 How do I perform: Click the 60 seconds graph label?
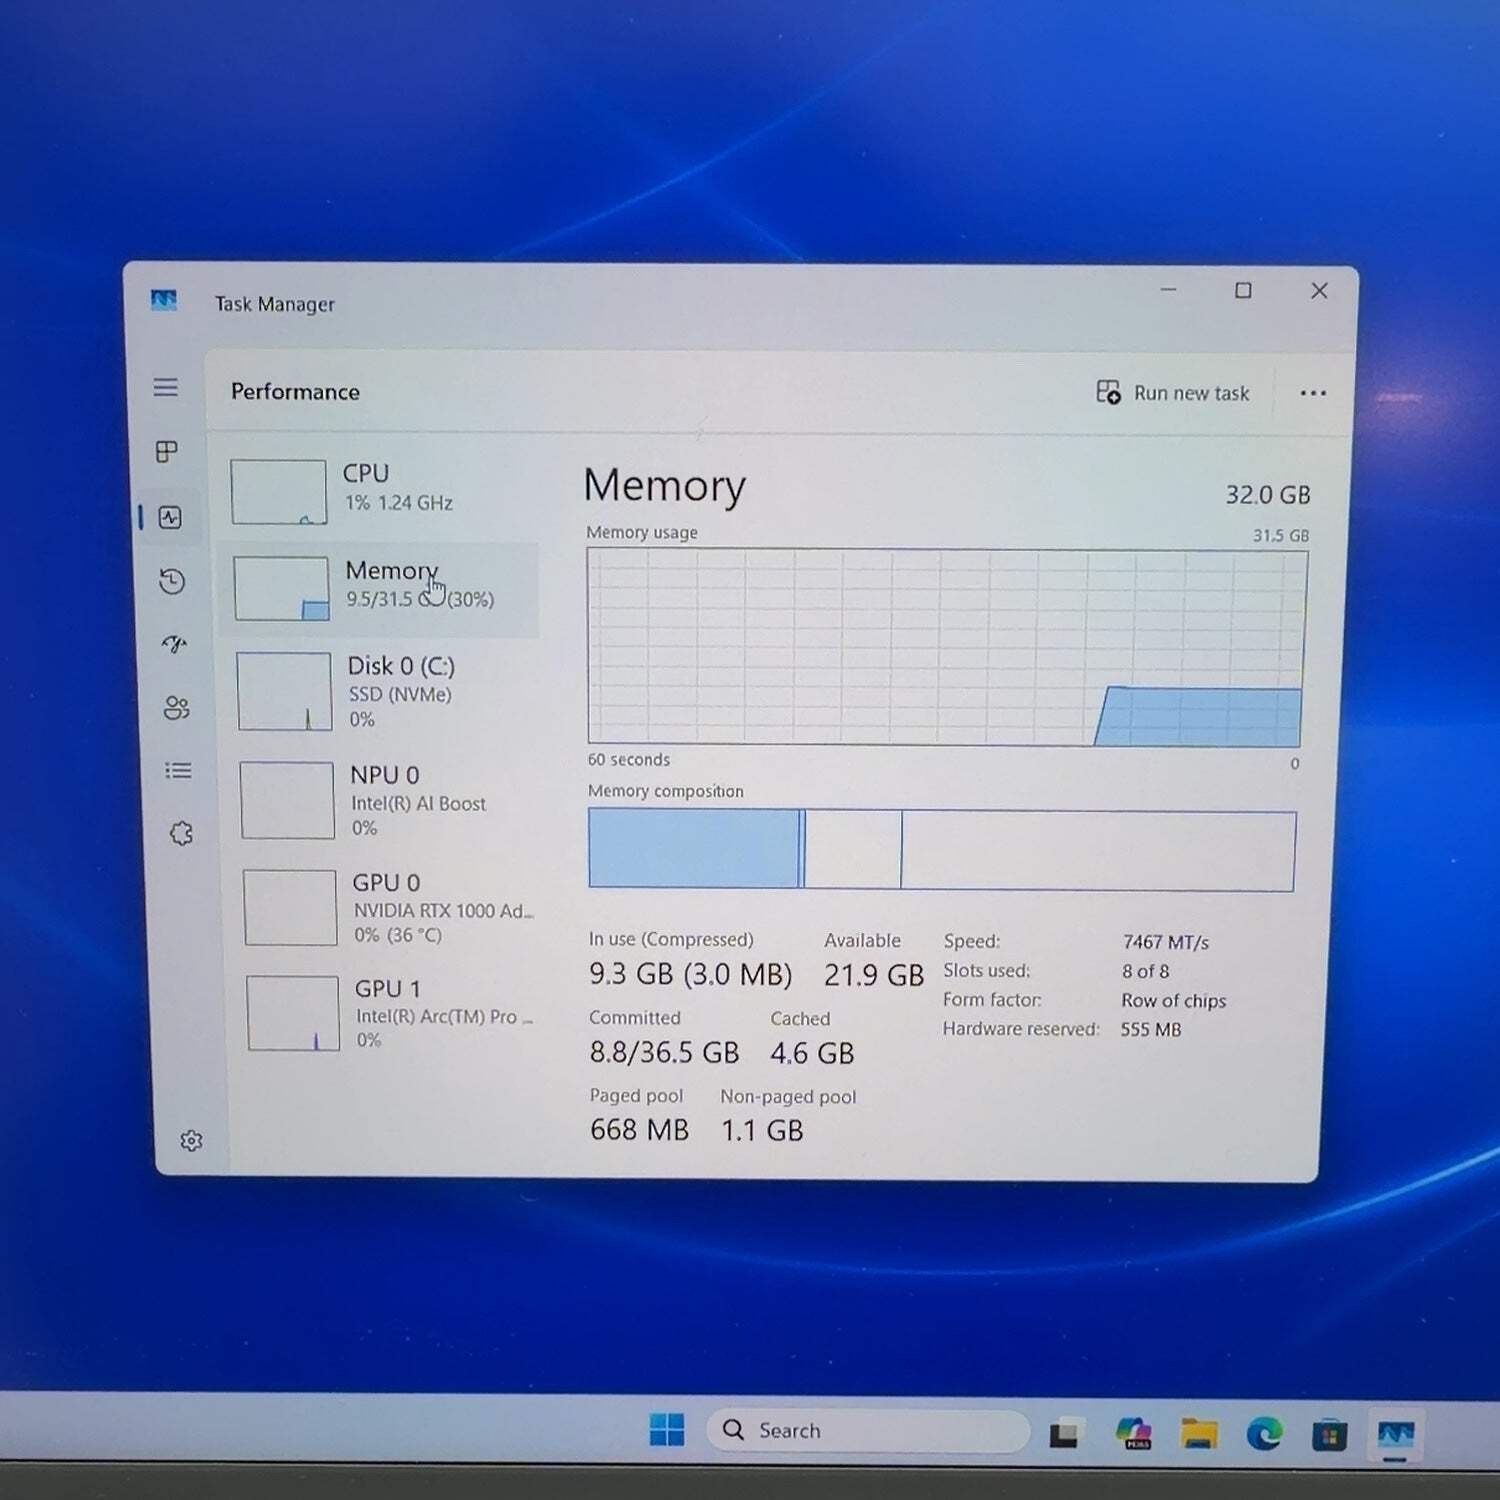click(629, 759)
